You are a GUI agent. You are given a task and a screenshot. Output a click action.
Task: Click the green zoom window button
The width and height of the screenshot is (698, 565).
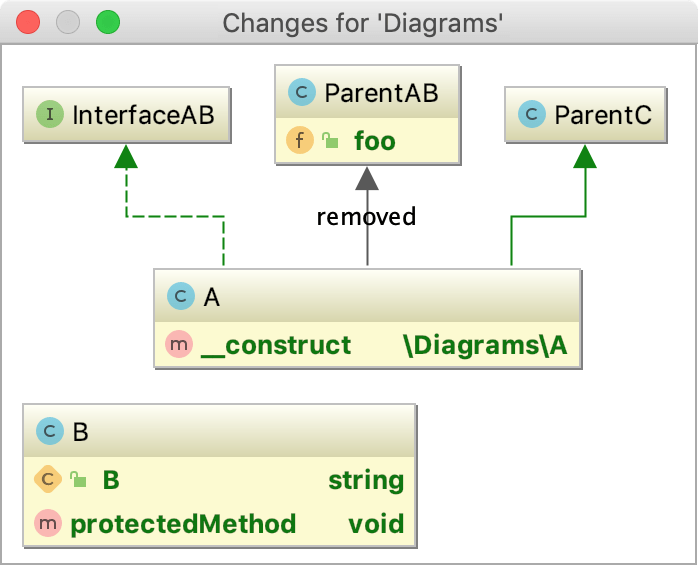(107, 21)
